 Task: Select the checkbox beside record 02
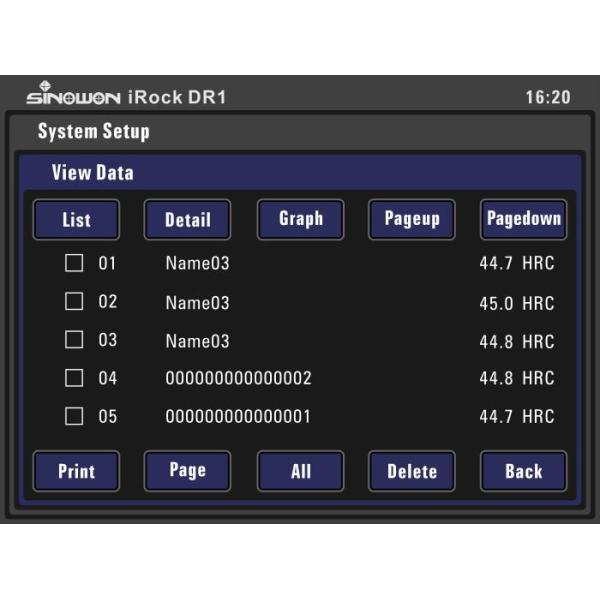click(x=74, y=302)
